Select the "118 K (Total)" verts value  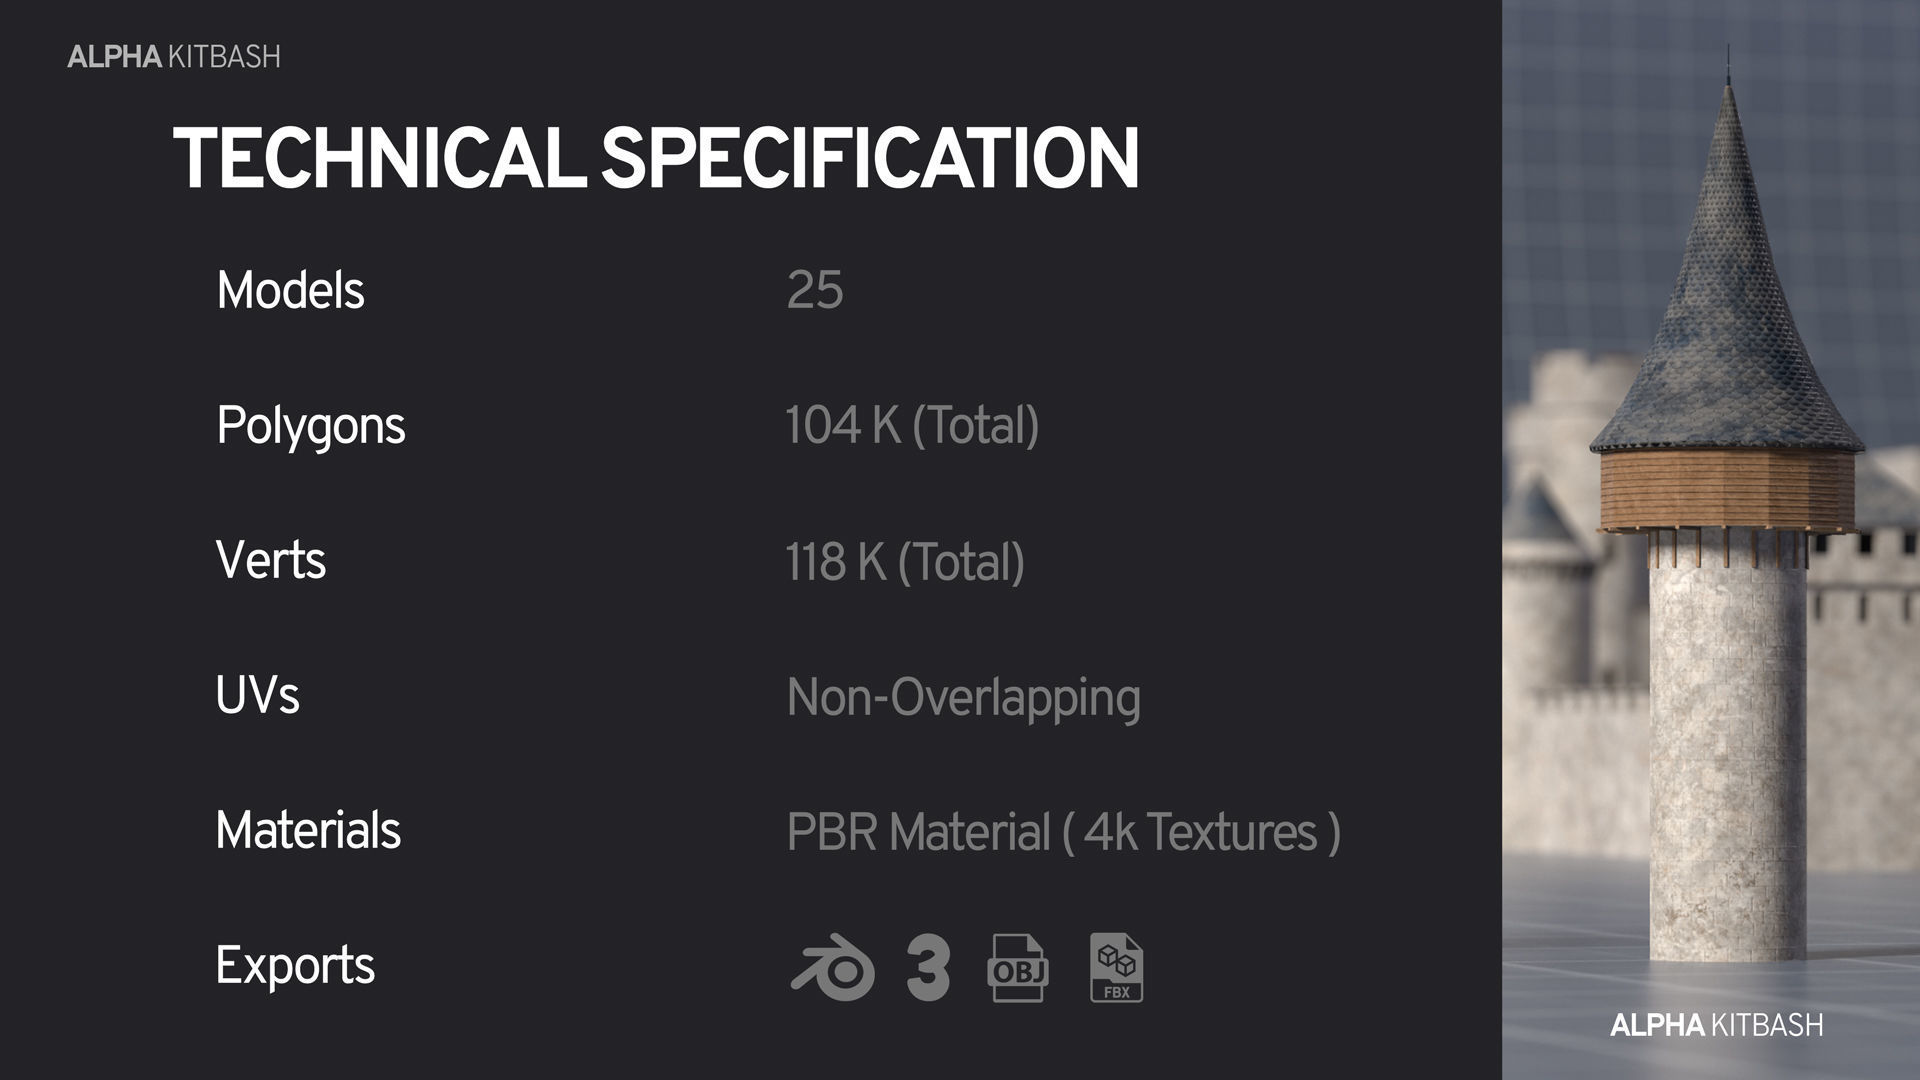pyautogui.click(x=905, y=561)
